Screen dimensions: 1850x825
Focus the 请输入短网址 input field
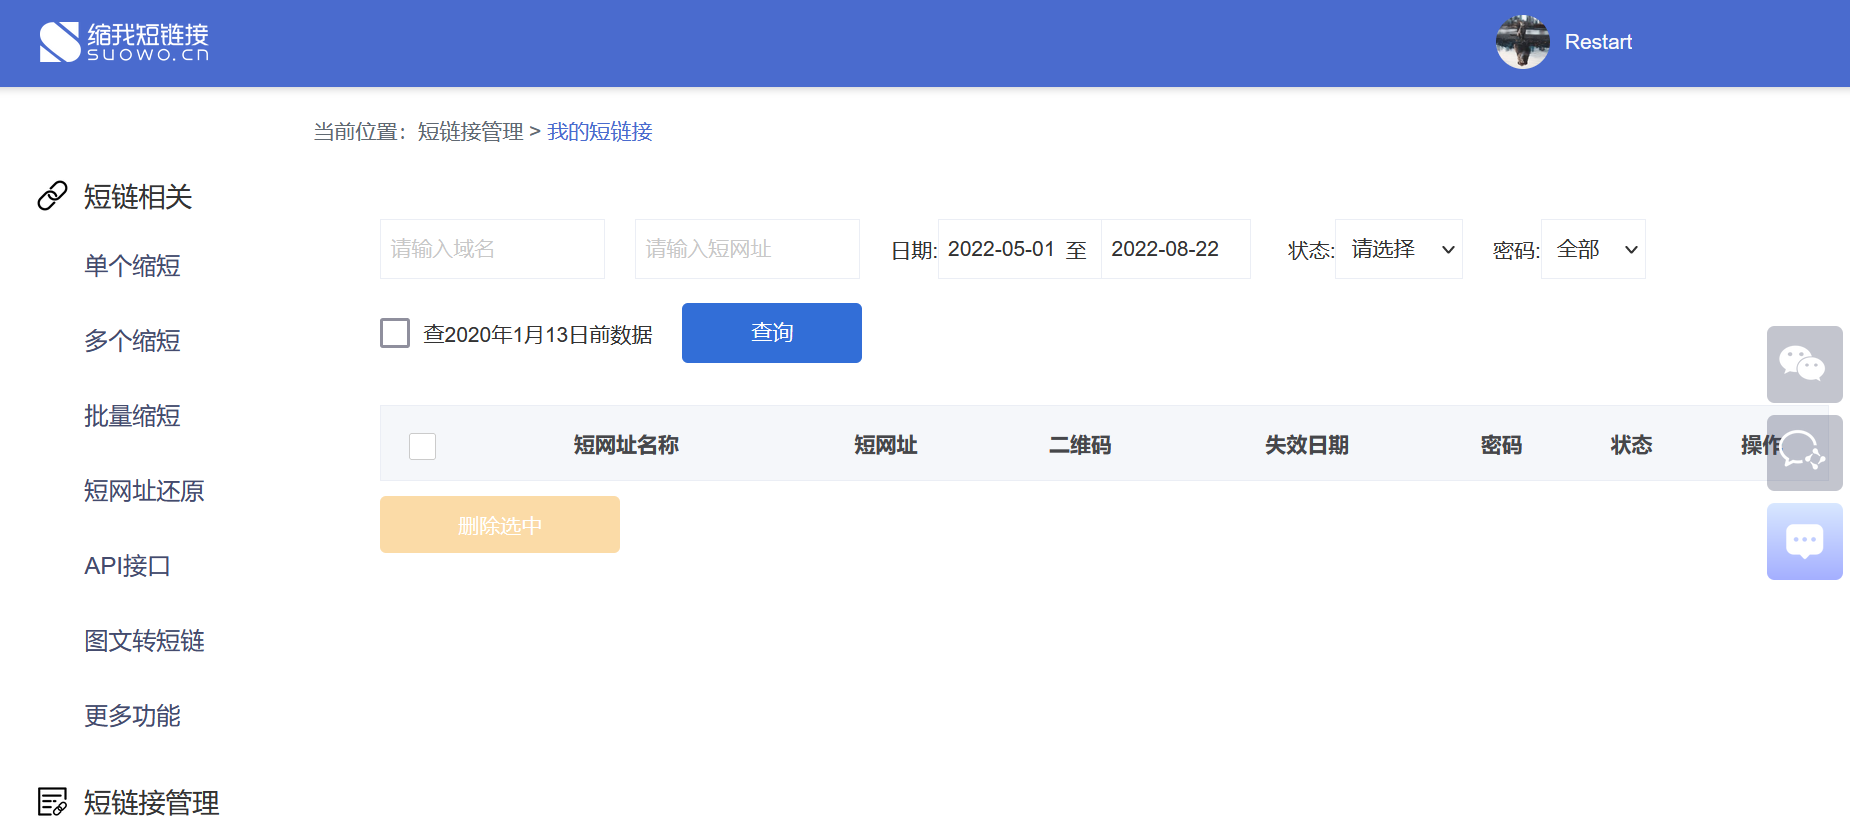(x=747, y=249)
